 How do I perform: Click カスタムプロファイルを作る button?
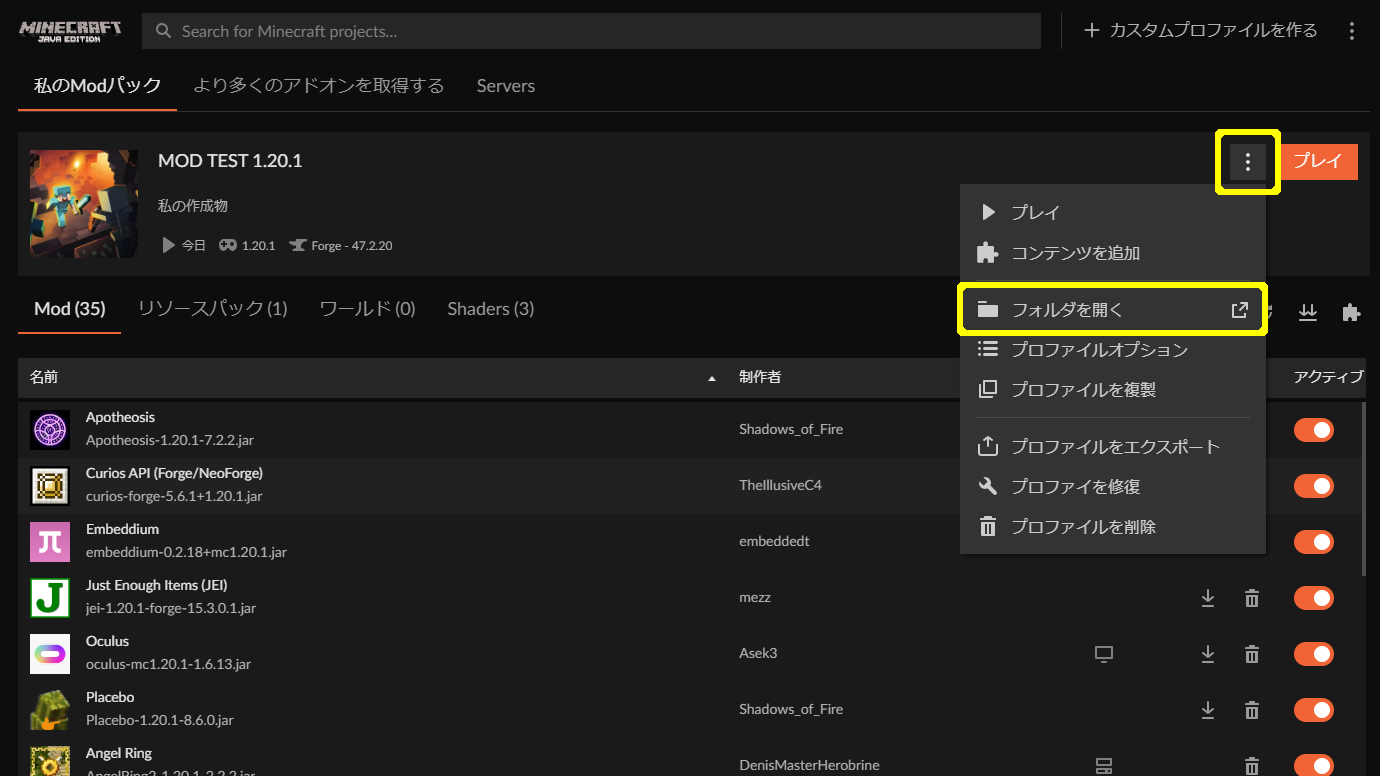(x=1201, y=31)
